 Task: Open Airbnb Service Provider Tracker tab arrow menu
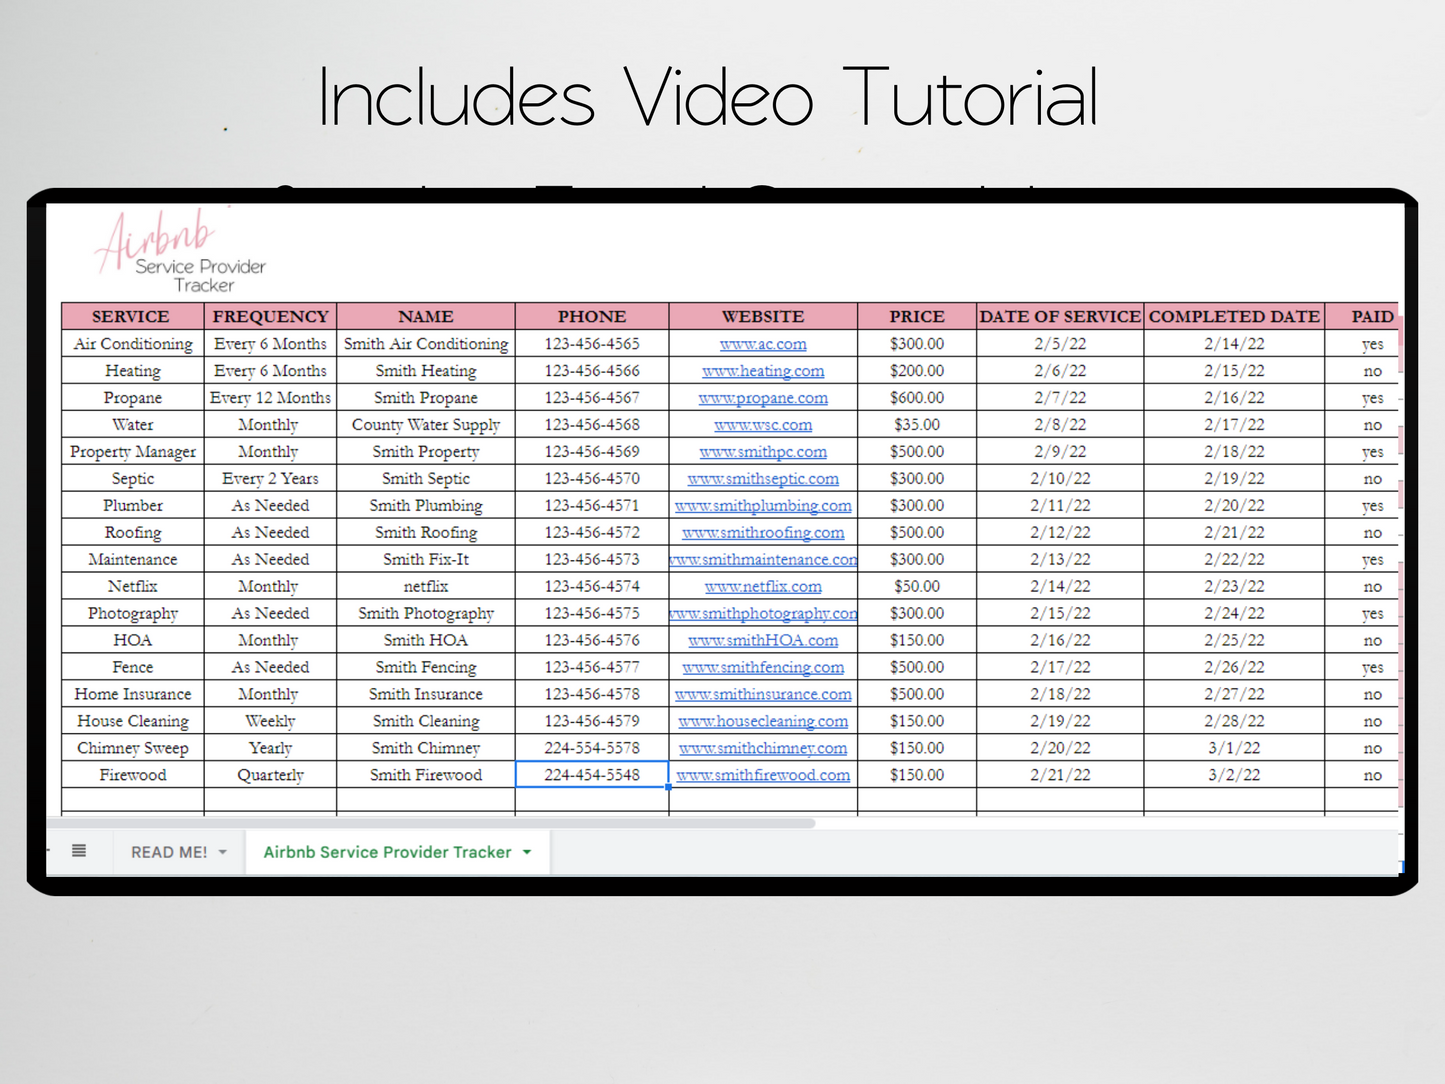pyautogui.click(x=527, y=852)
